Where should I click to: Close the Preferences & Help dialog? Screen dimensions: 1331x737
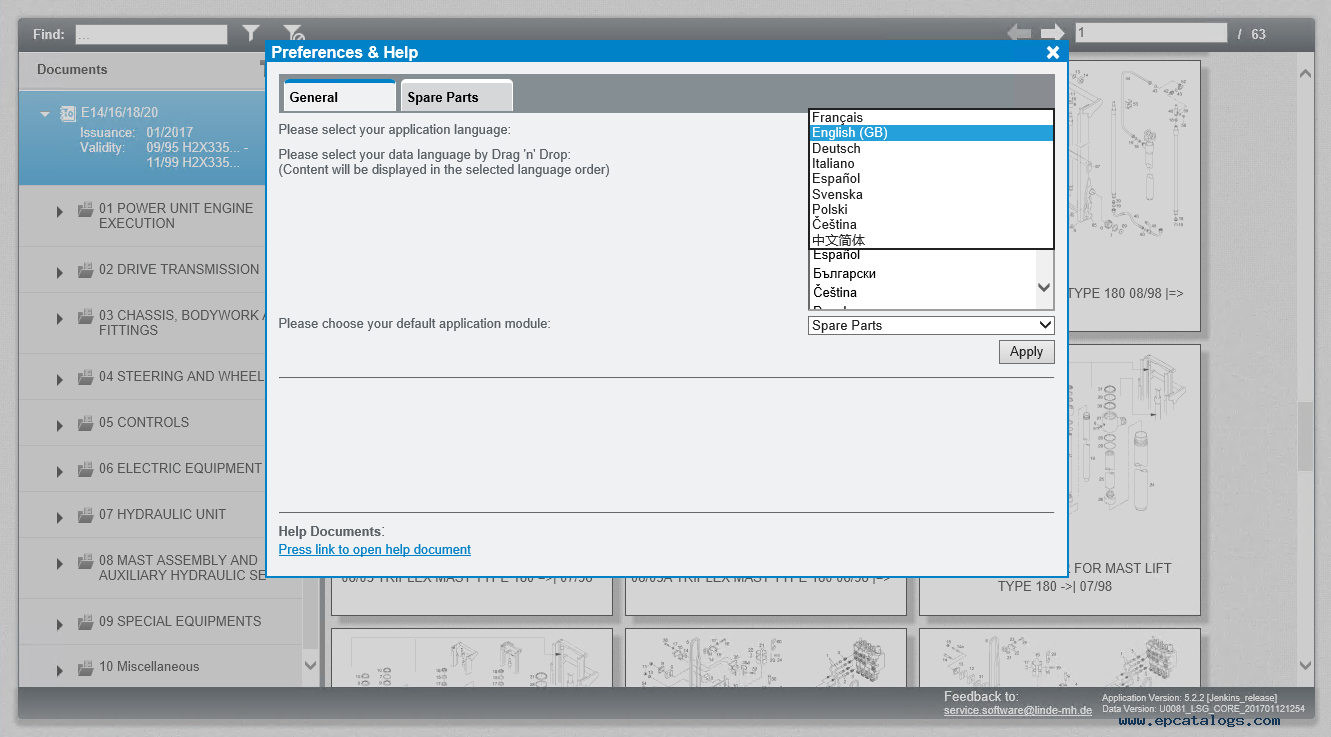1052,52
